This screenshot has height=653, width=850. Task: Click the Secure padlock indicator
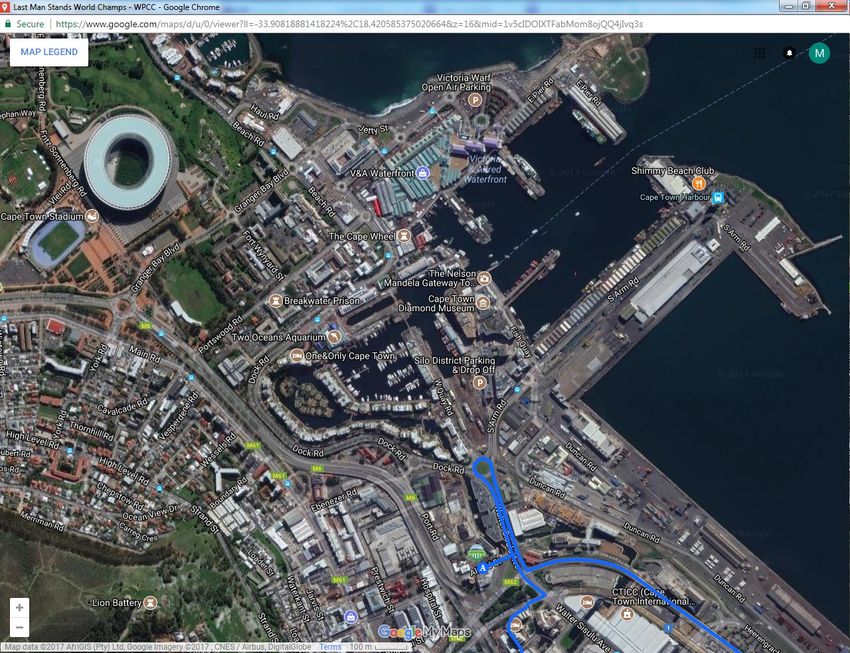tap(8, 24)
